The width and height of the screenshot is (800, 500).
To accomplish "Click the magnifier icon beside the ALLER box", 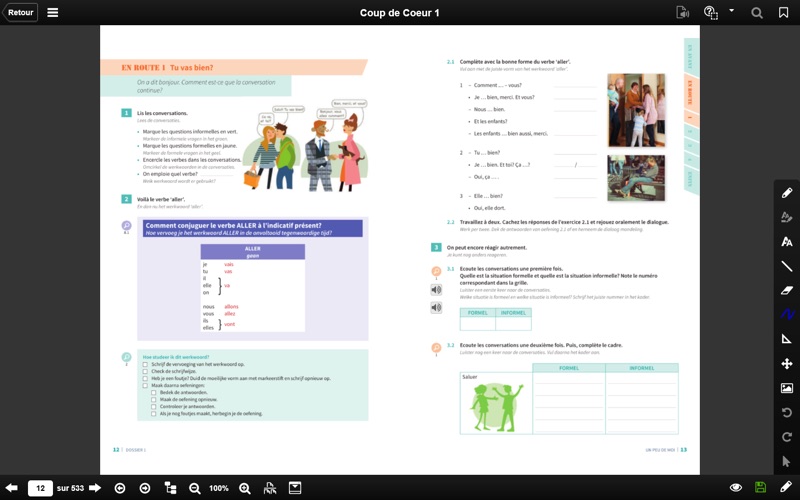I will tap(127, 226).
